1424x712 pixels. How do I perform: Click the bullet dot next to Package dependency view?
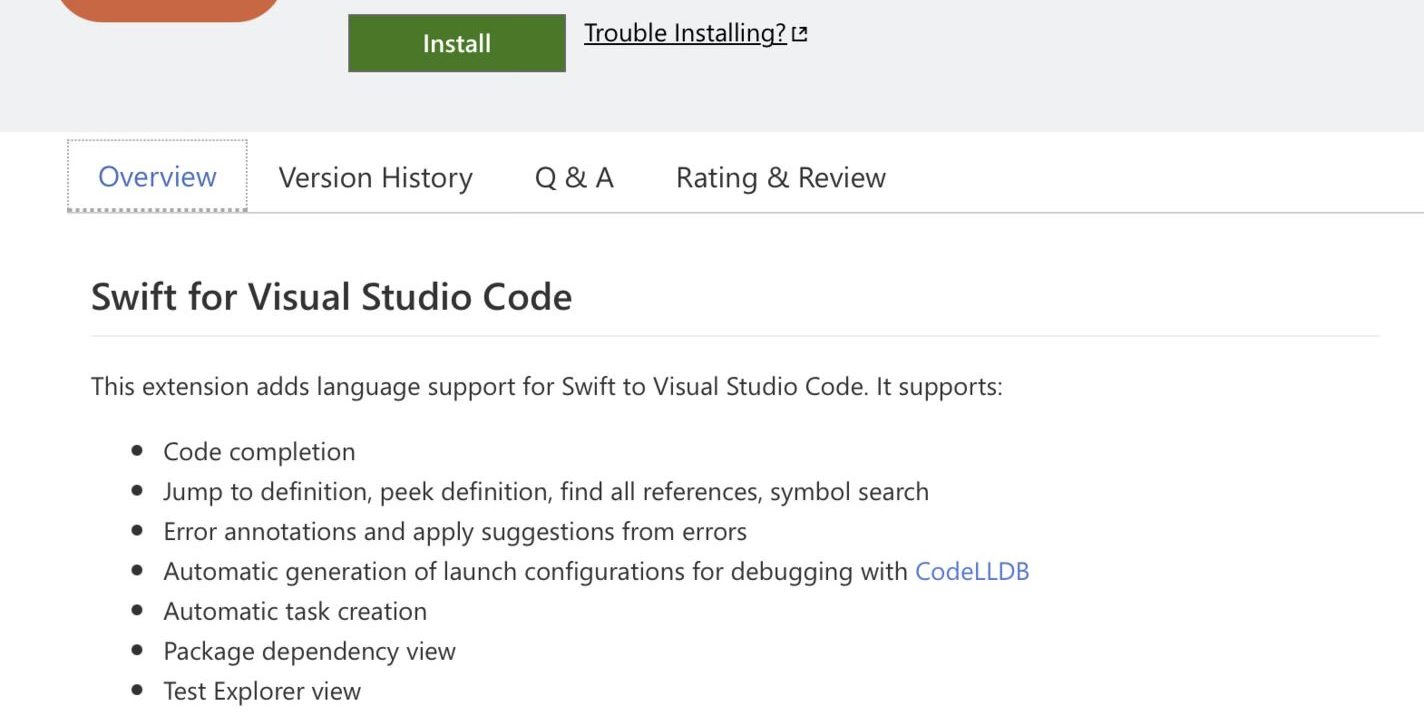pos(137,651)
